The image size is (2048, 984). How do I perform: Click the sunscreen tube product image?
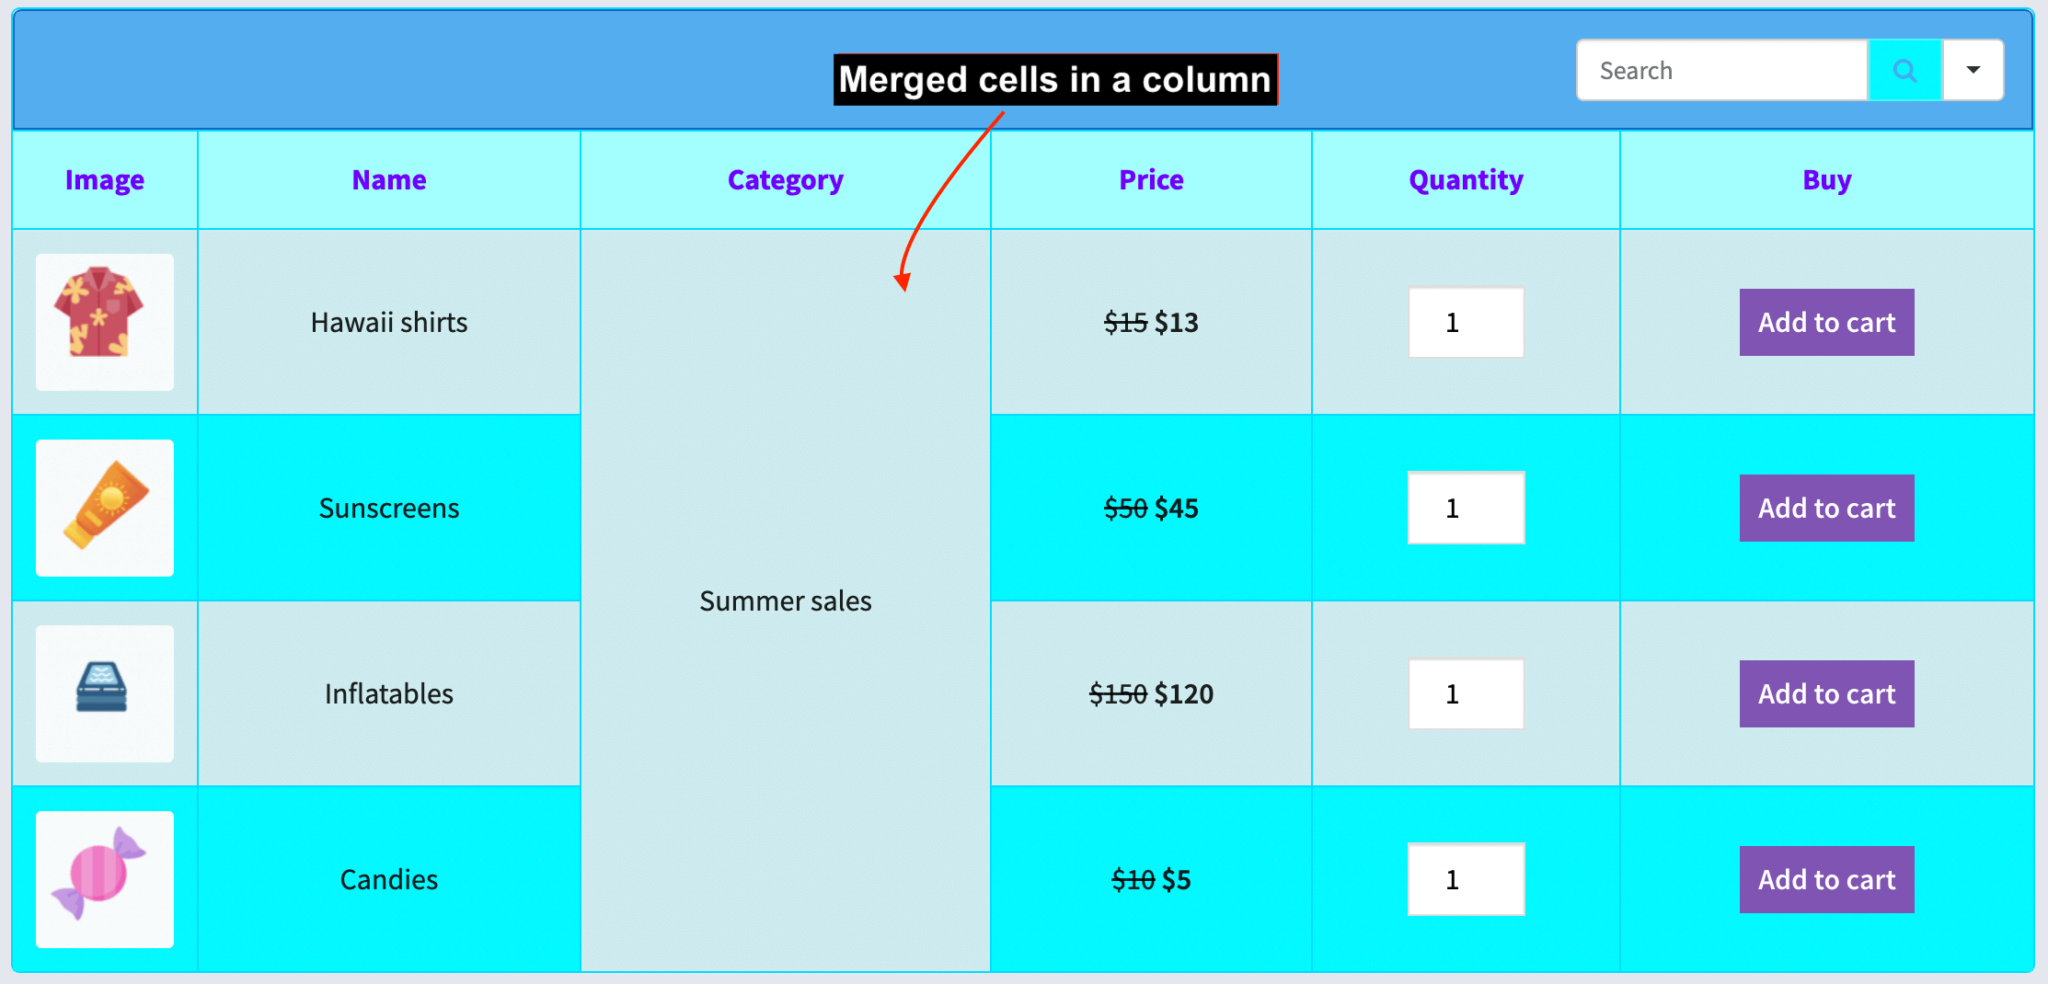click(x=104, y=508)
